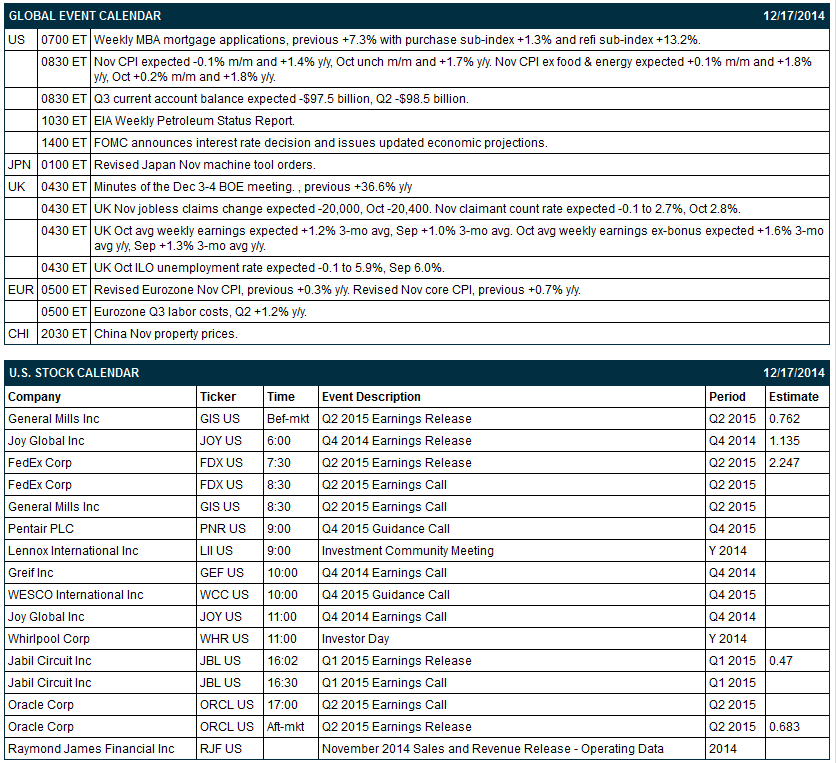Click Eurozone Q3 labor costs entry
Image resolution: width=836 pixels, height=763 pixels.
click(x=200, y=312)
